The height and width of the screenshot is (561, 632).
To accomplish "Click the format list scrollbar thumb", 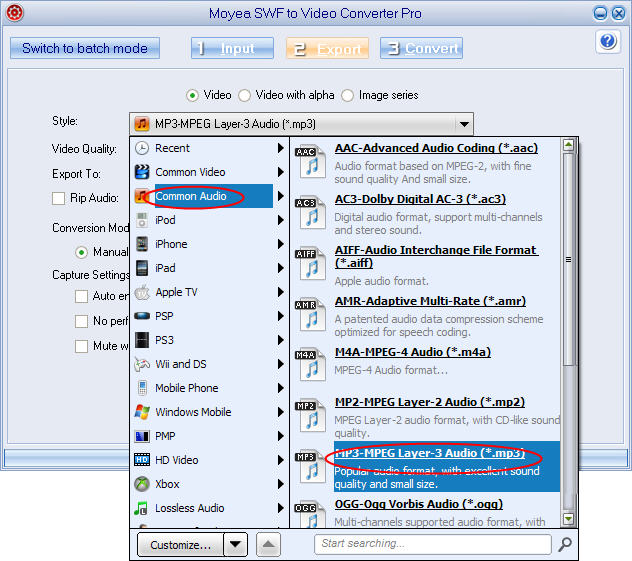I will pos(568,260).
